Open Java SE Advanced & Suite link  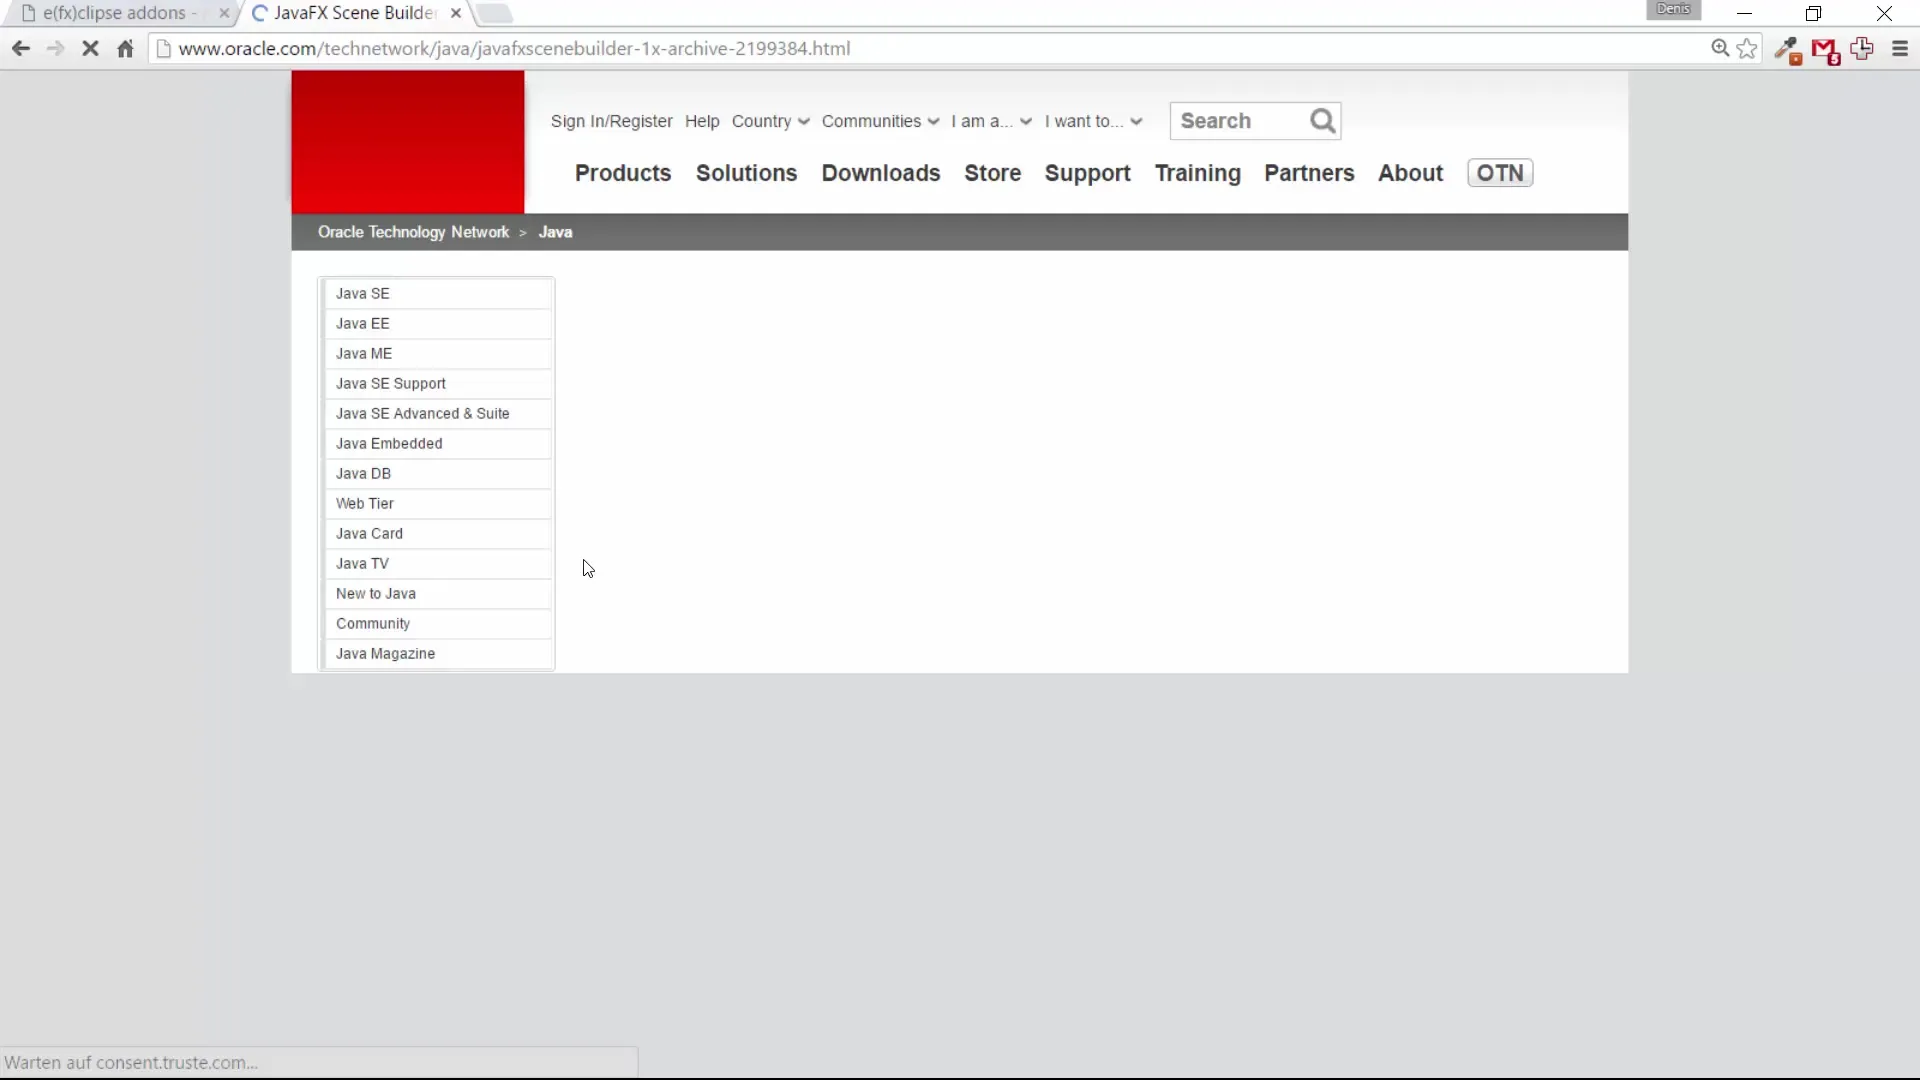click(x=438, y=414)
